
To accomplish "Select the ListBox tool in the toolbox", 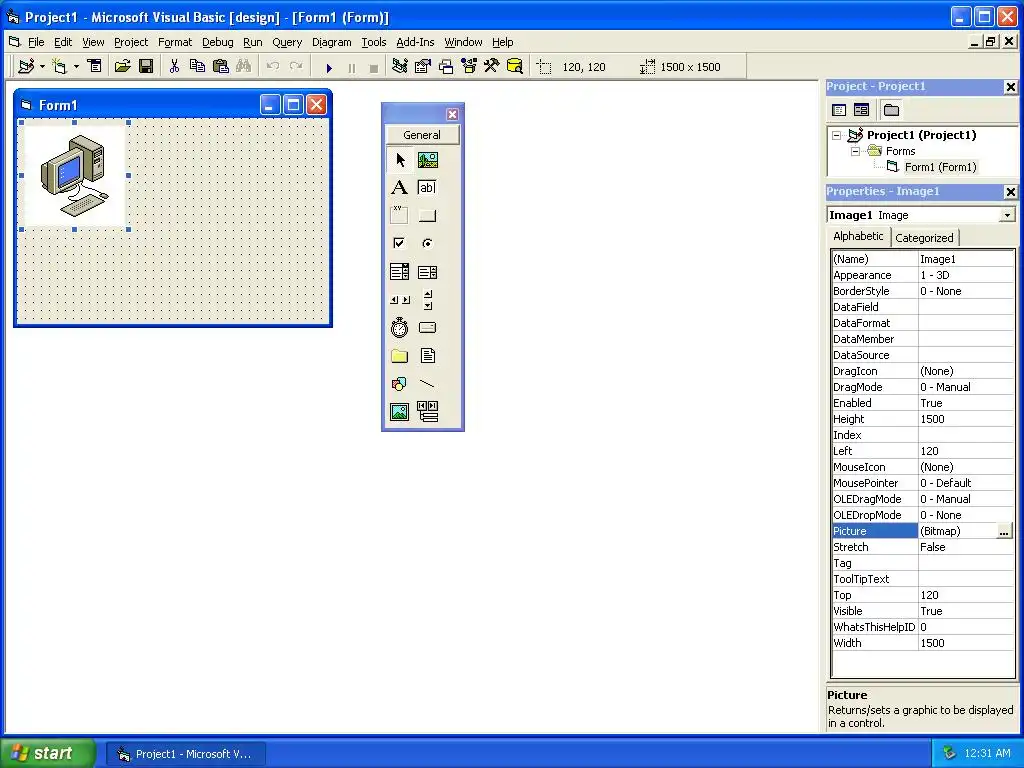I will coord(428,272).
